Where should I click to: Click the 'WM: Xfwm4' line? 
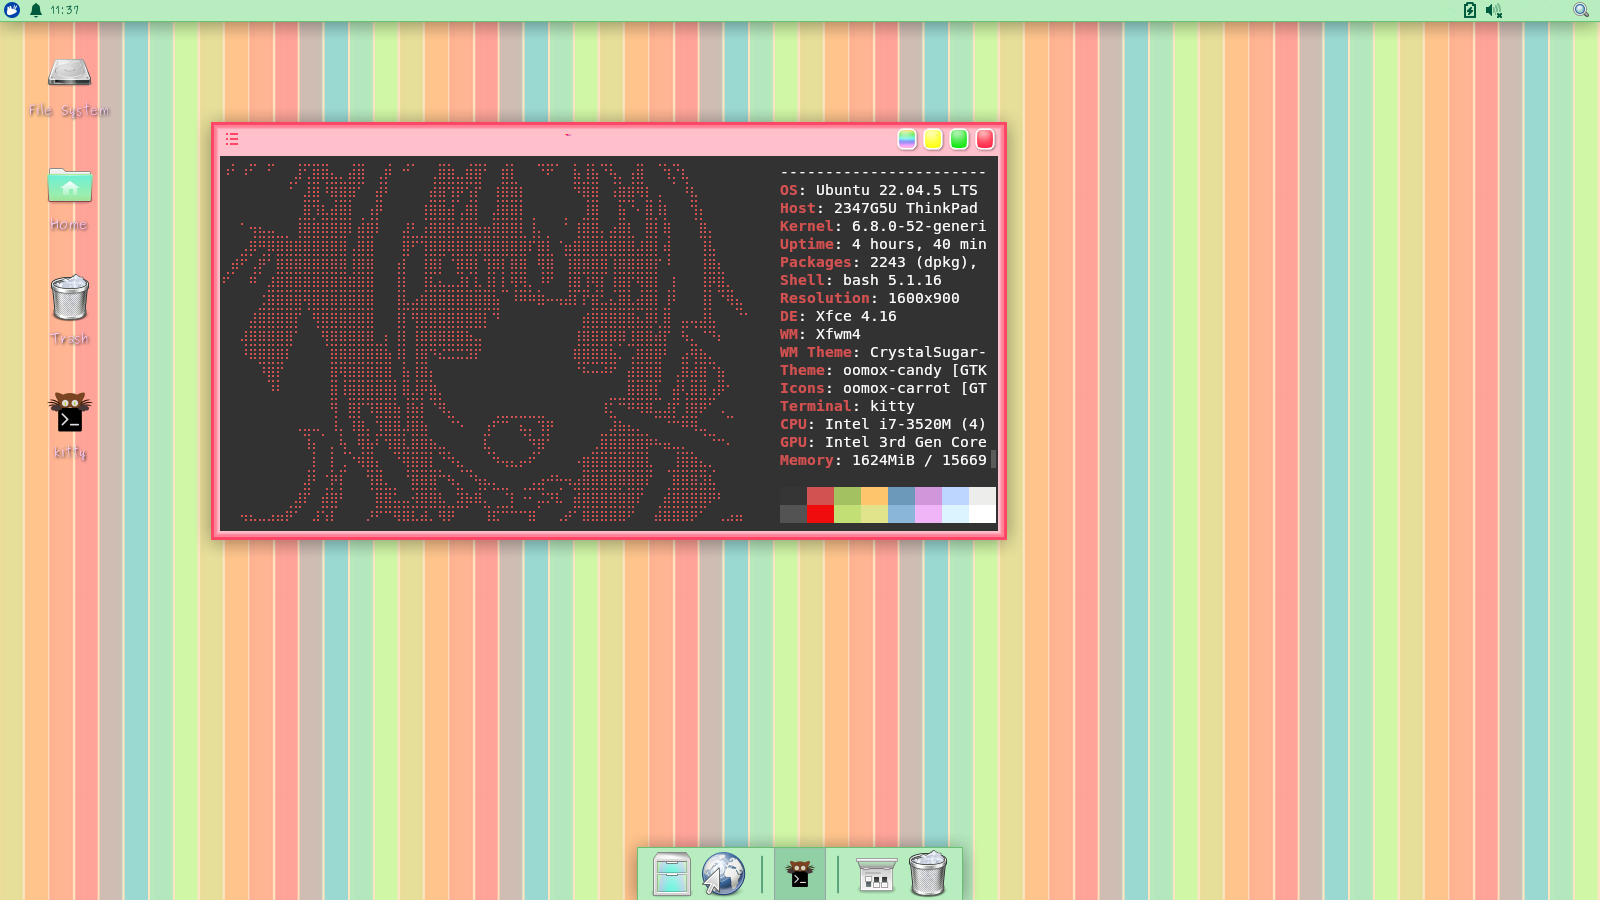tap(820, 334)
